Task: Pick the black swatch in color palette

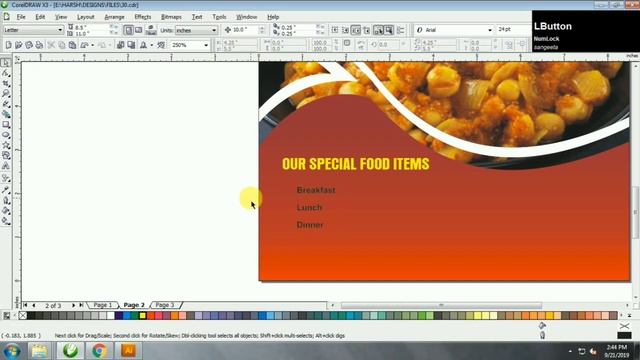Action: (31, 316)
